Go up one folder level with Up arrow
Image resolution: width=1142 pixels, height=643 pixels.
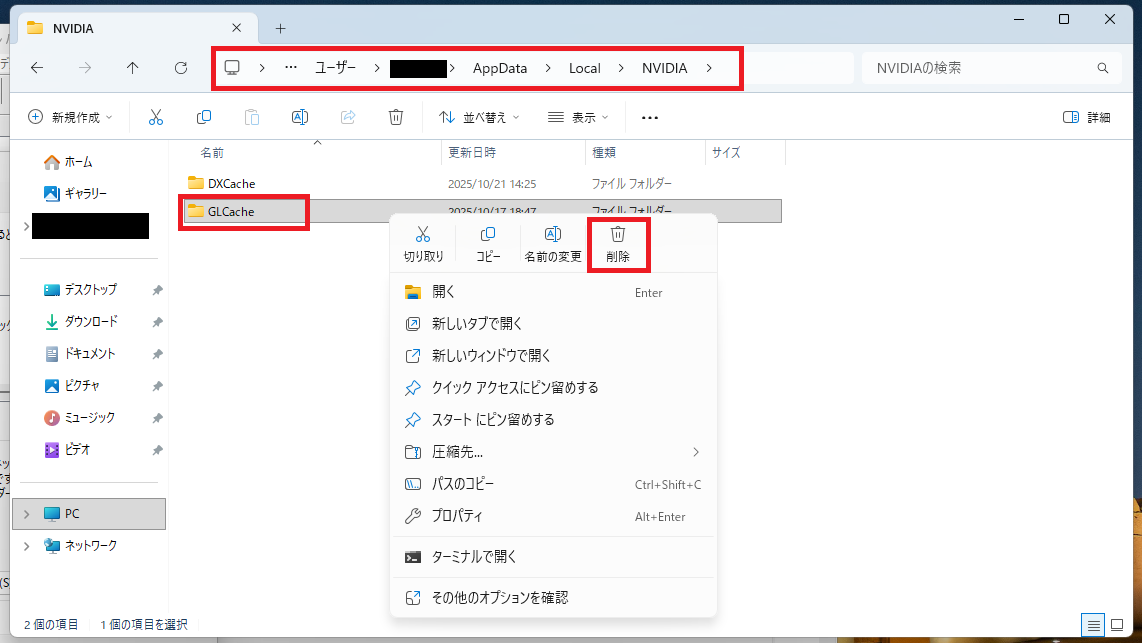click(133, 68)
